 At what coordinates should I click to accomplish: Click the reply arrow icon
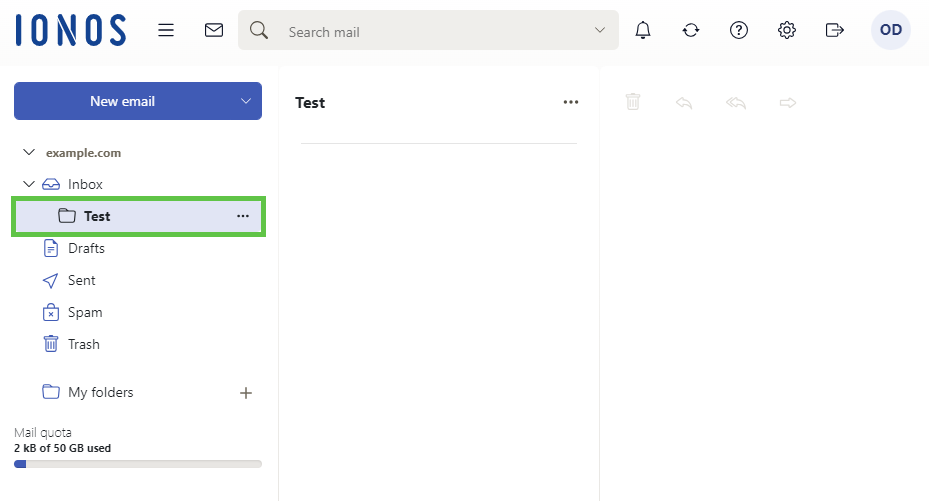coord(684,102)
